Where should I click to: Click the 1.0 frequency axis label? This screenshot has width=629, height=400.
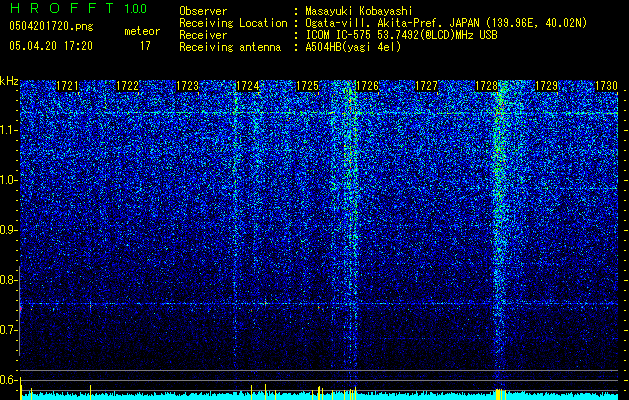pos(8,180)
